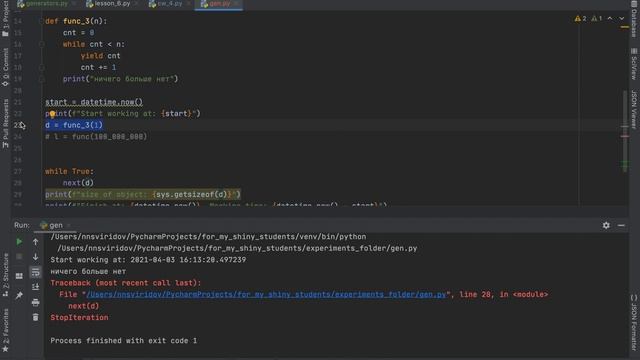Open gen.py traceback file link
This screenshot has height=360, width=640.
267,294
